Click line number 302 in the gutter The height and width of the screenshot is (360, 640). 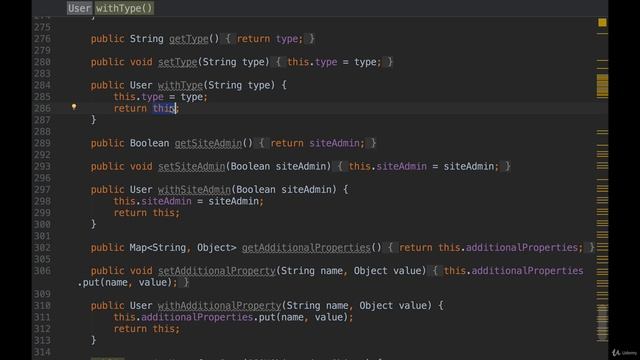click(x=42, y=248)
